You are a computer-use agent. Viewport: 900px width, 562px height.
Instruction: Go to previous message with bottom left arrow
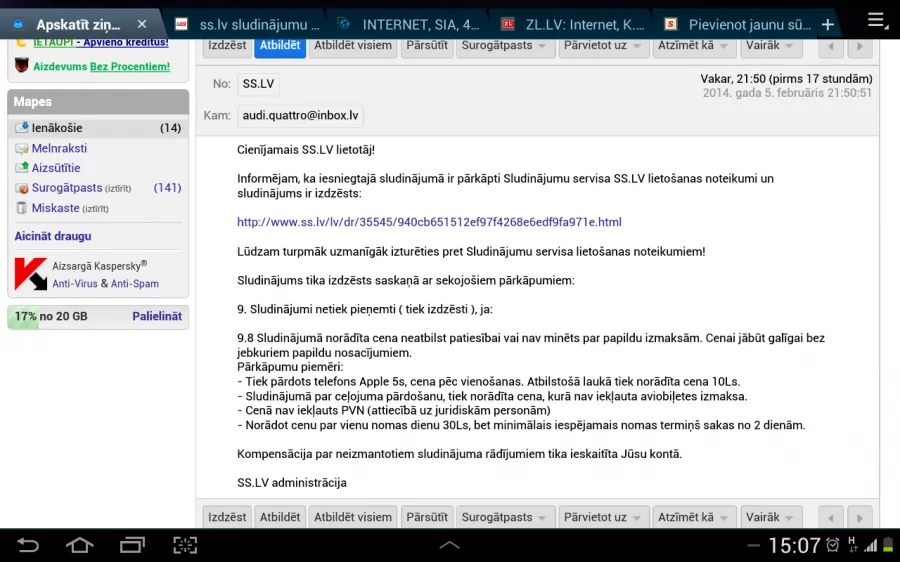point(831,518)
